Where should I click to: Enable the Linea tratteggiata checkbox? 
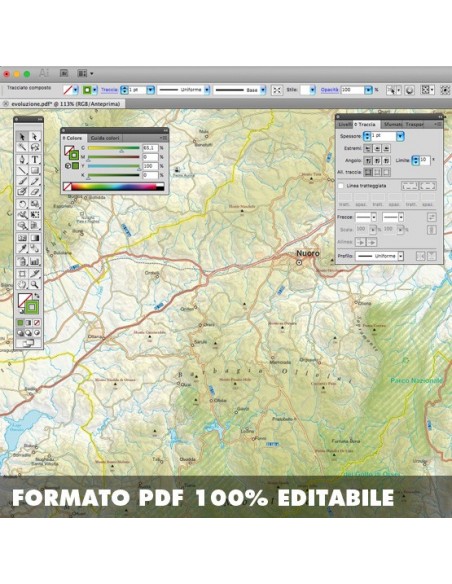pyautogui.click(x=341, y=185)
